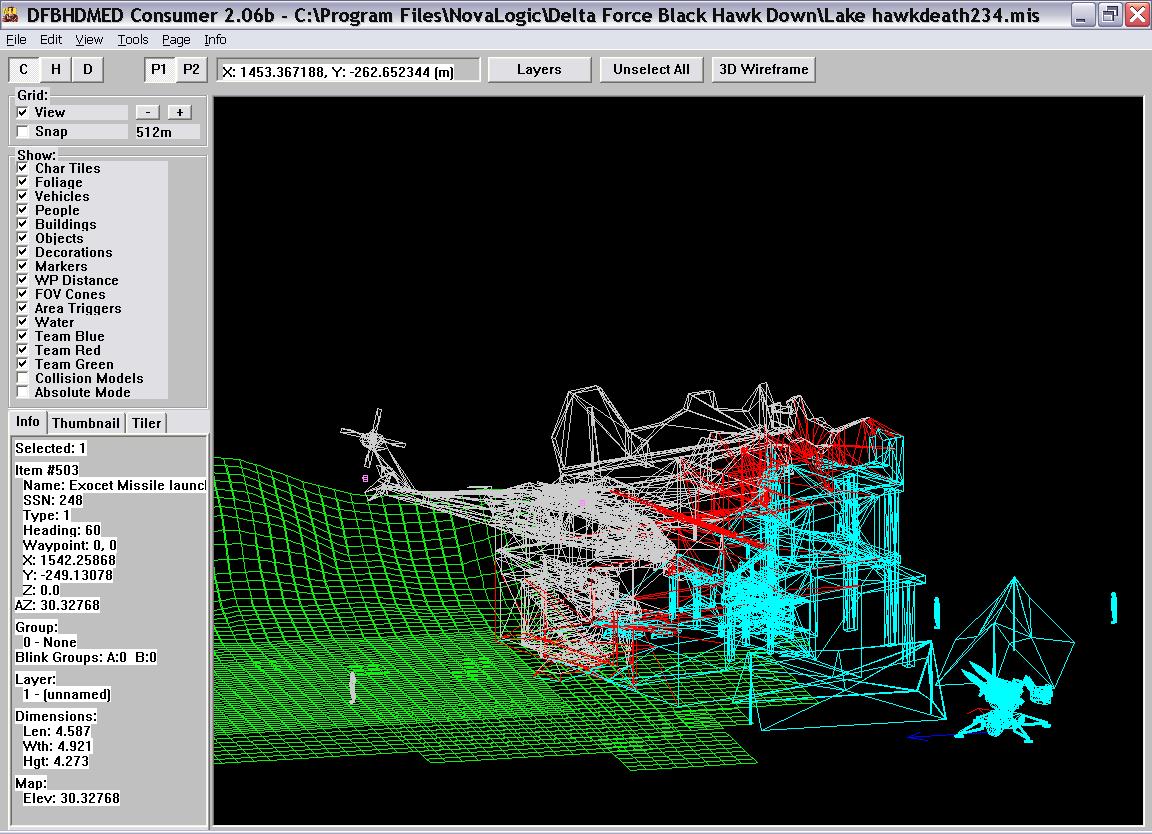Open the Tools menu
The height and width of the screenshot is (834, 1152).
133,40
